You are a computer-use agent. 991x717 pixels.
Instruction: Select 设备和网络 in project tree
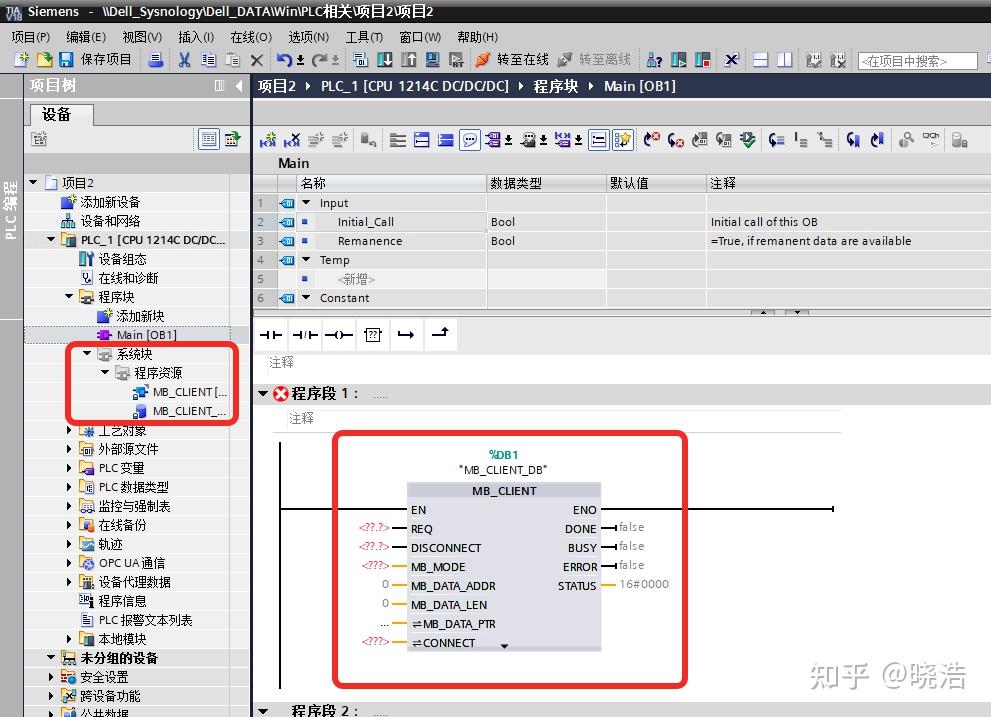[x=110, y=221]
